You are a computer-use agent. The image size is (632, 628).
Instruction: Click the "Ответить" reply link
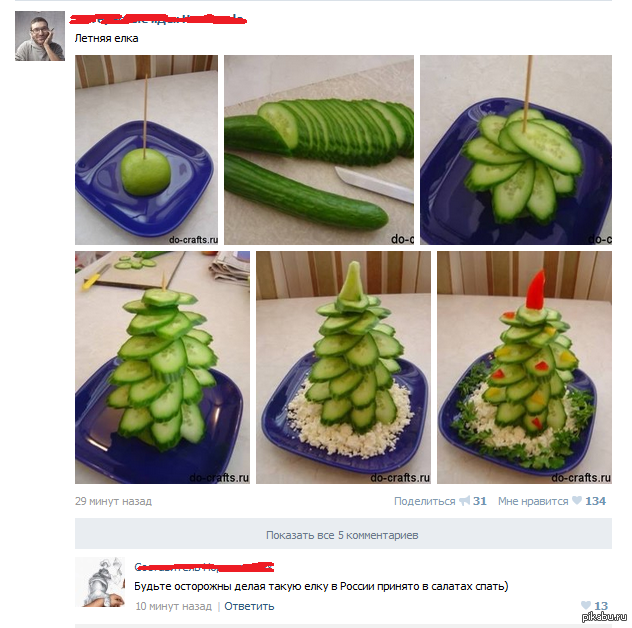point(249,606)
